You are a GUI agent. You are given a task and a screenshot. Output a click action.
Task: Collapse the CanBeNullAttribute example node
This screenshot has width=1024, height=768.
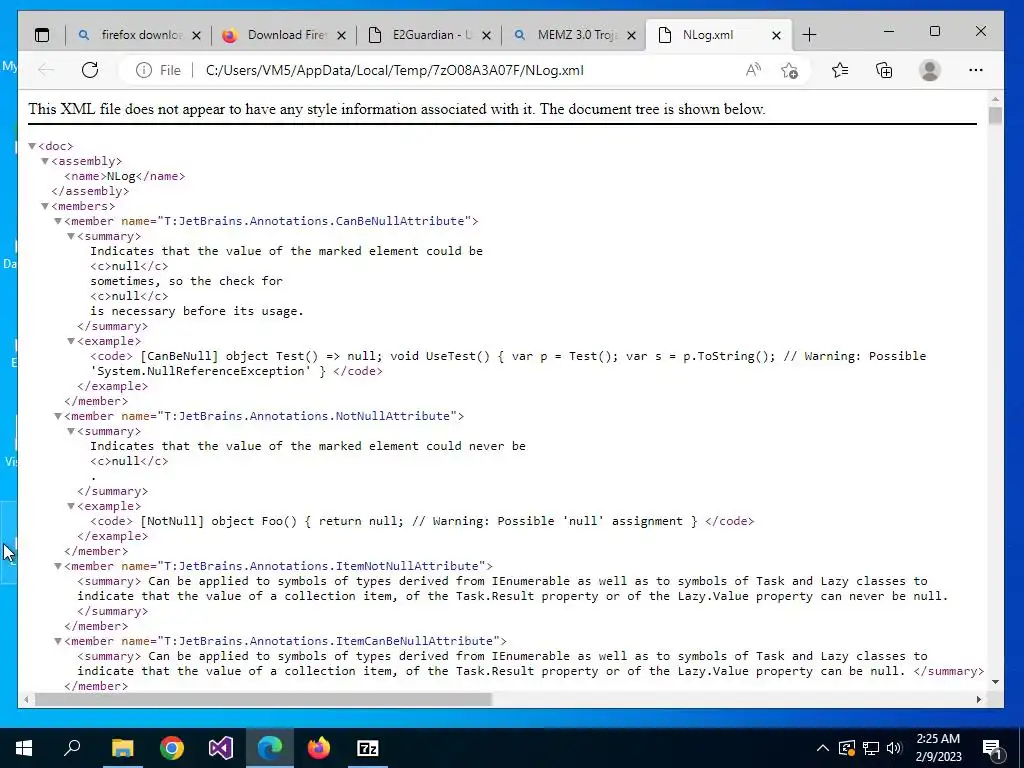point(71,342)
